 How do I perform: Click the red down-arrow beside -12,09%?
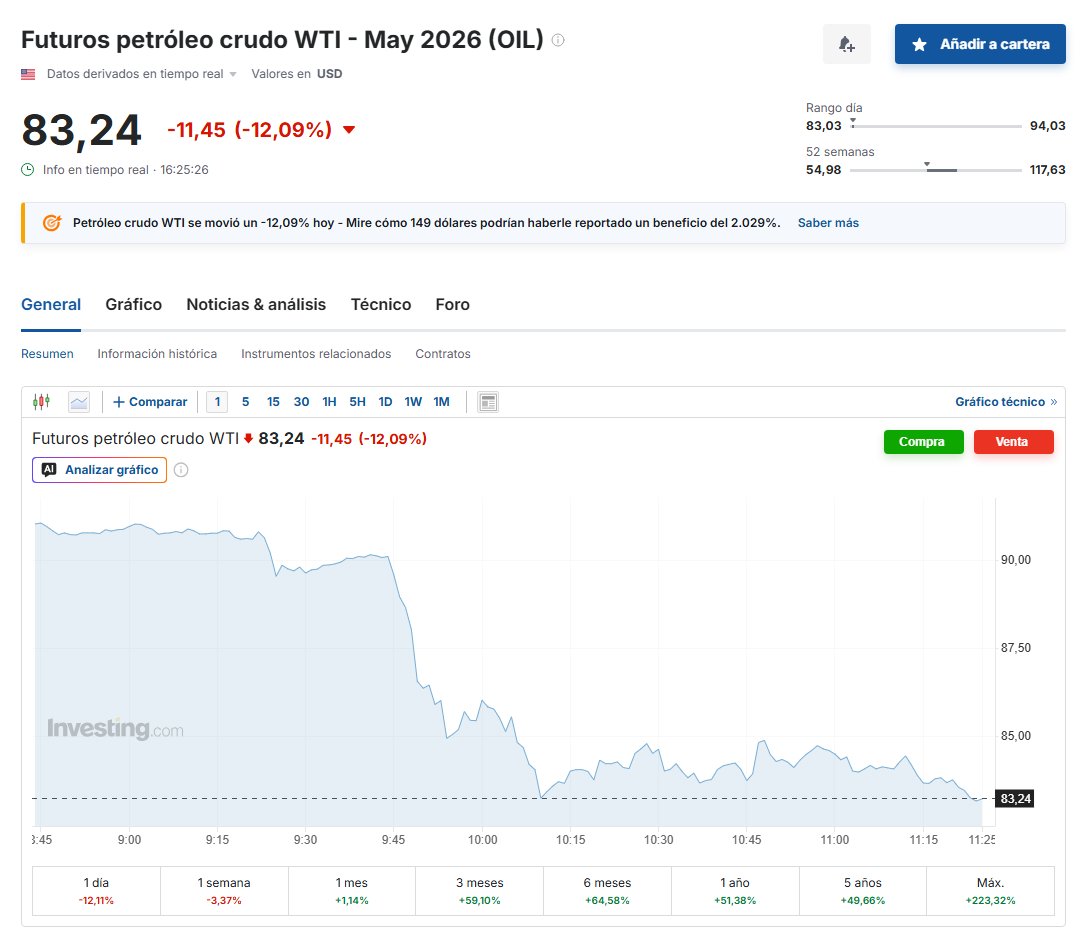(349, 130)
